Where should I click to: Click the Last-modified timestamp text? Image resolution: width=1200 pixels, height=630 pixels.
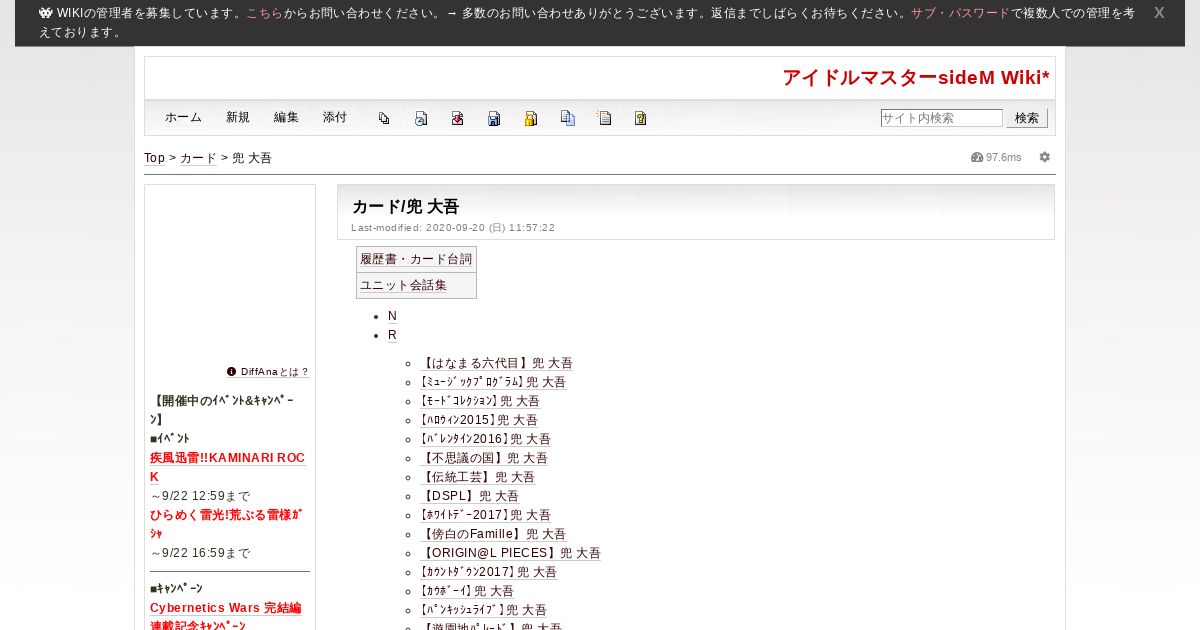click(x=453, y=228)
